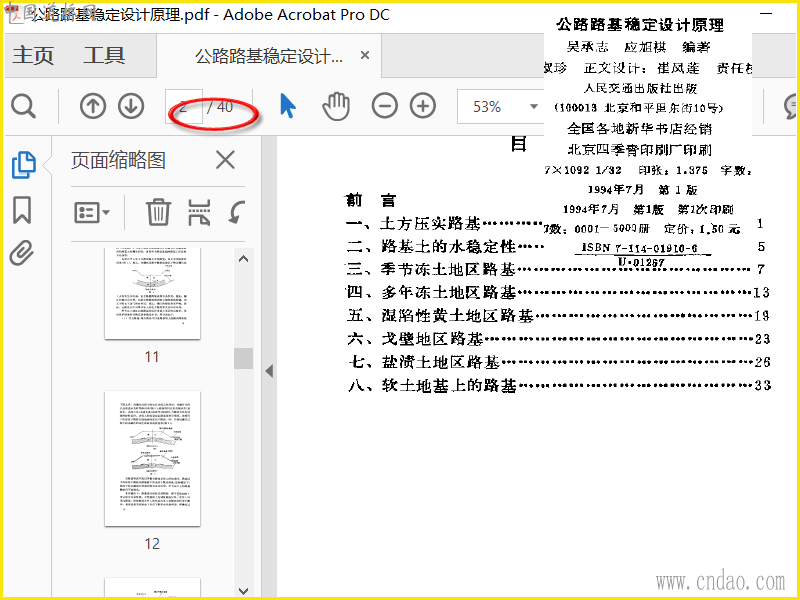Select the 公路路基稳定设计 document tab
The image size is (800, 600).
click(269, 56)
